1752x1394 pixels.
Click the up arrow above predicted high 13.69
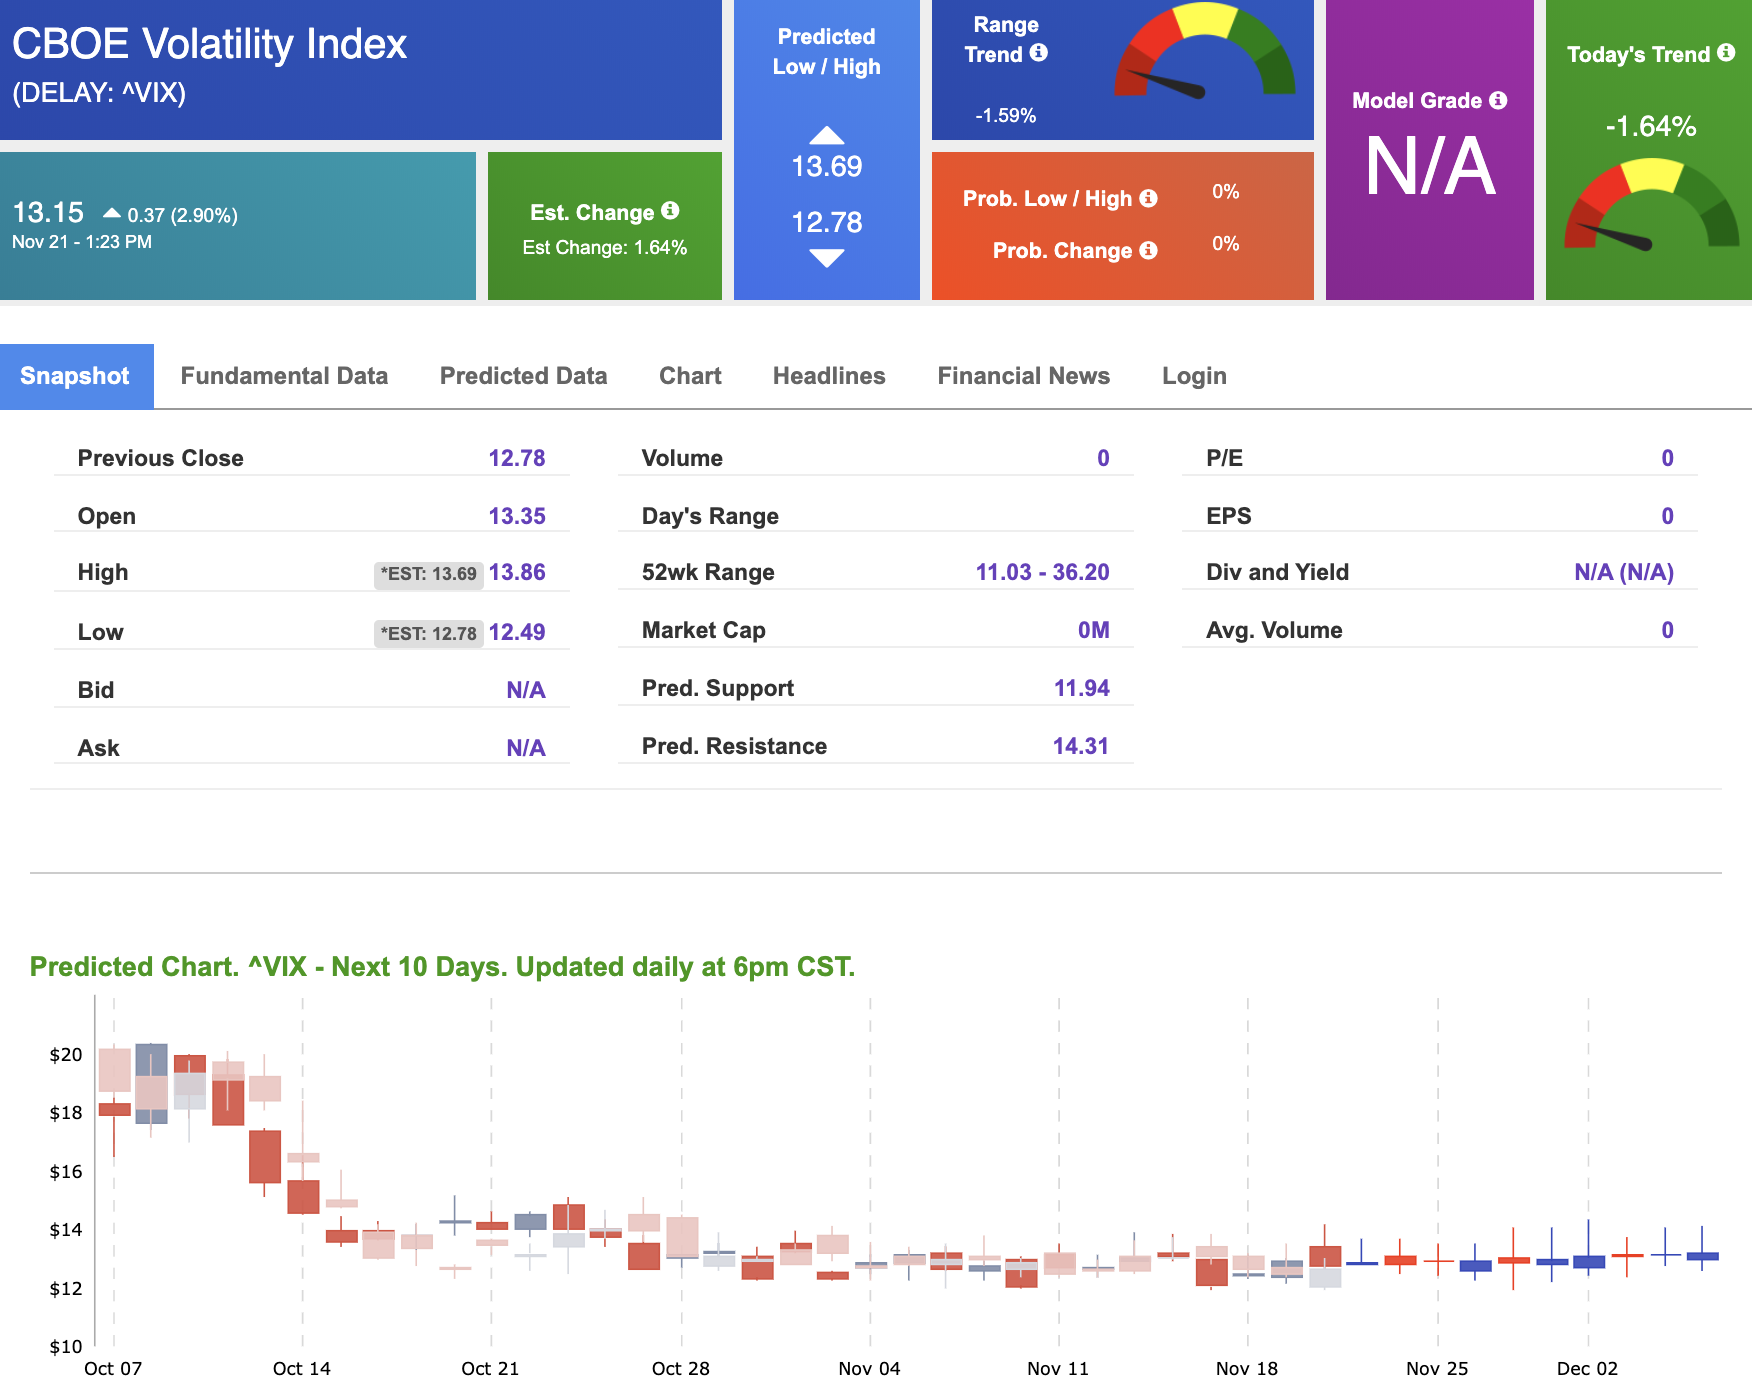pos(826,135)
